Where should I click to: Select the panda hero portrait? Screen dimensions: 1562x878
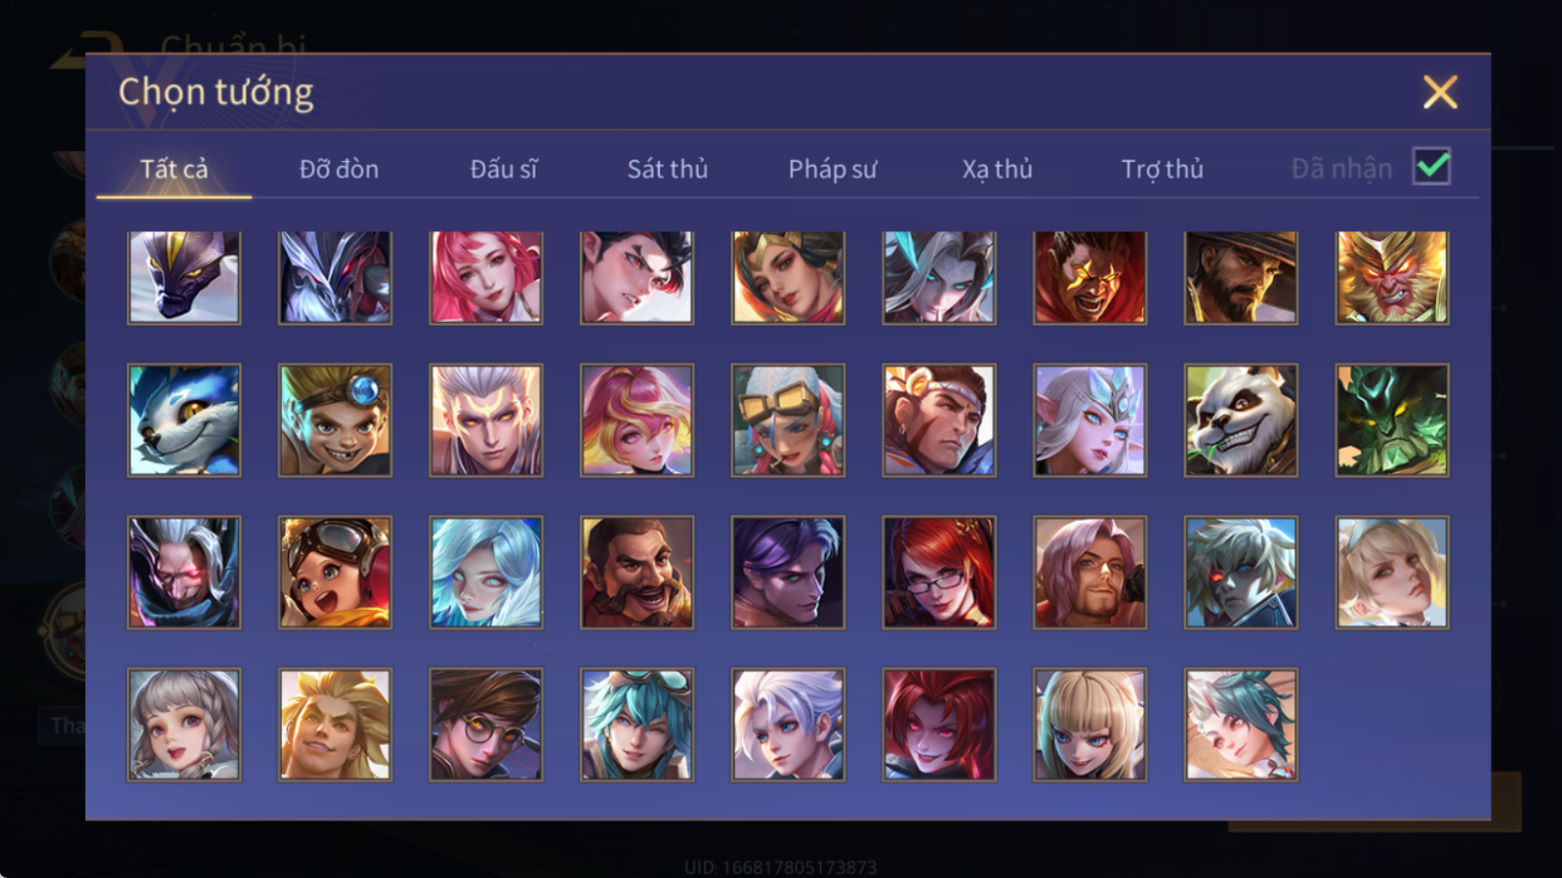[1241, 420]
